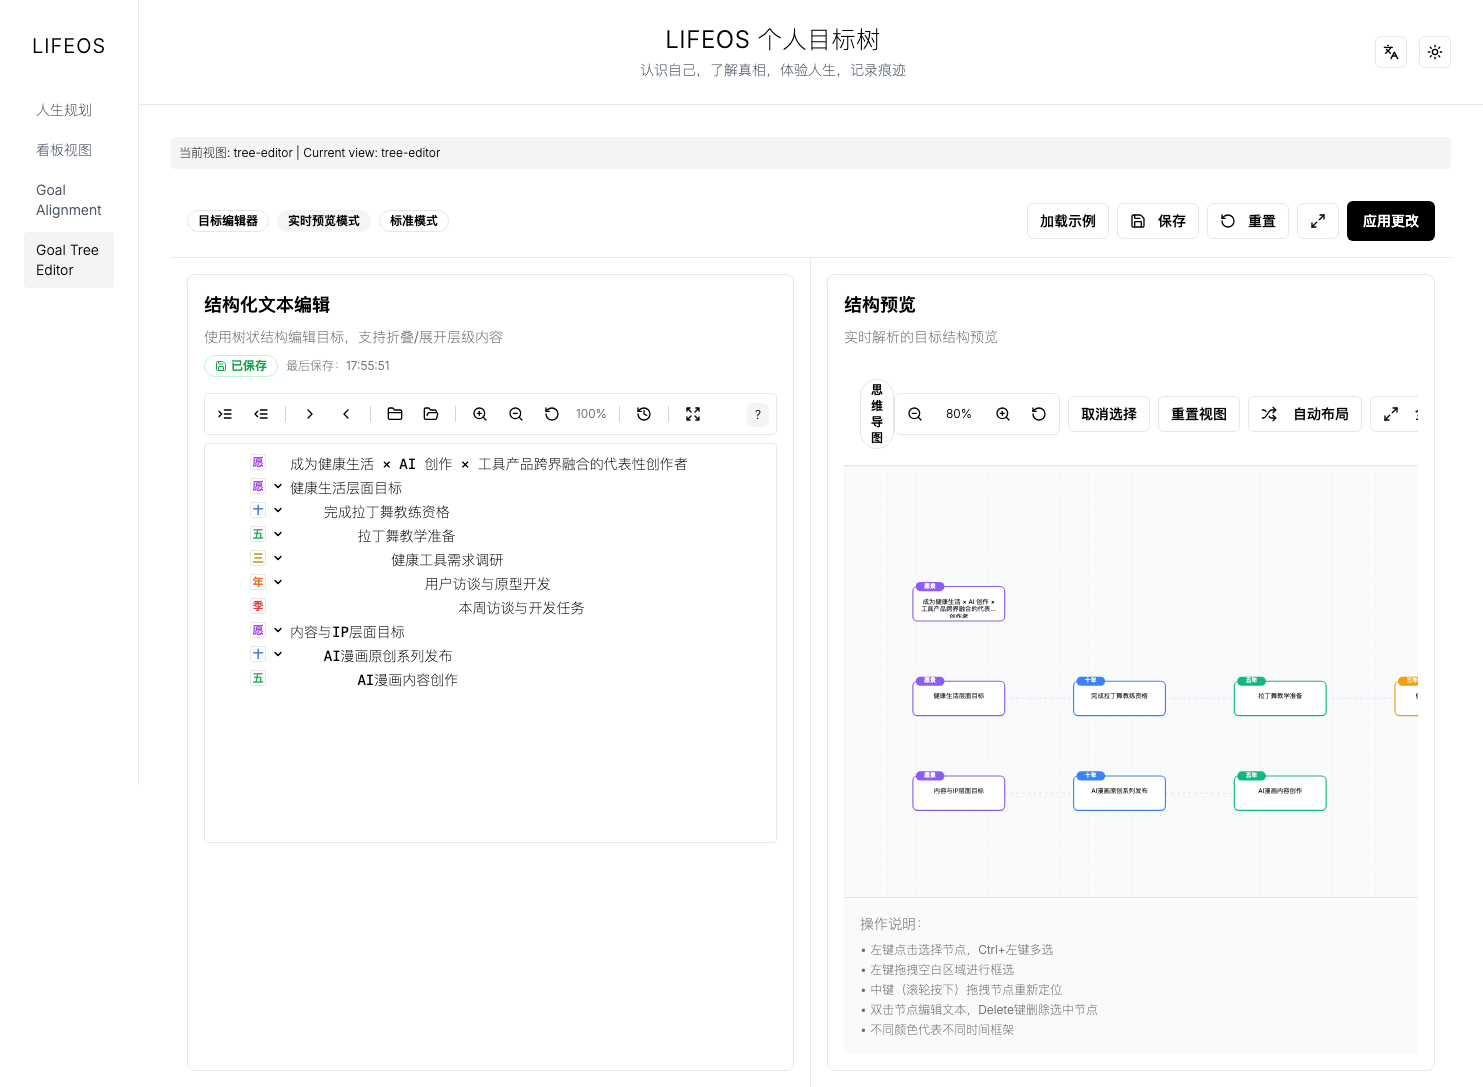Collapse the 健康生活层面目标 tree node
1483x1087 pixels.
(x=277, y=486)
